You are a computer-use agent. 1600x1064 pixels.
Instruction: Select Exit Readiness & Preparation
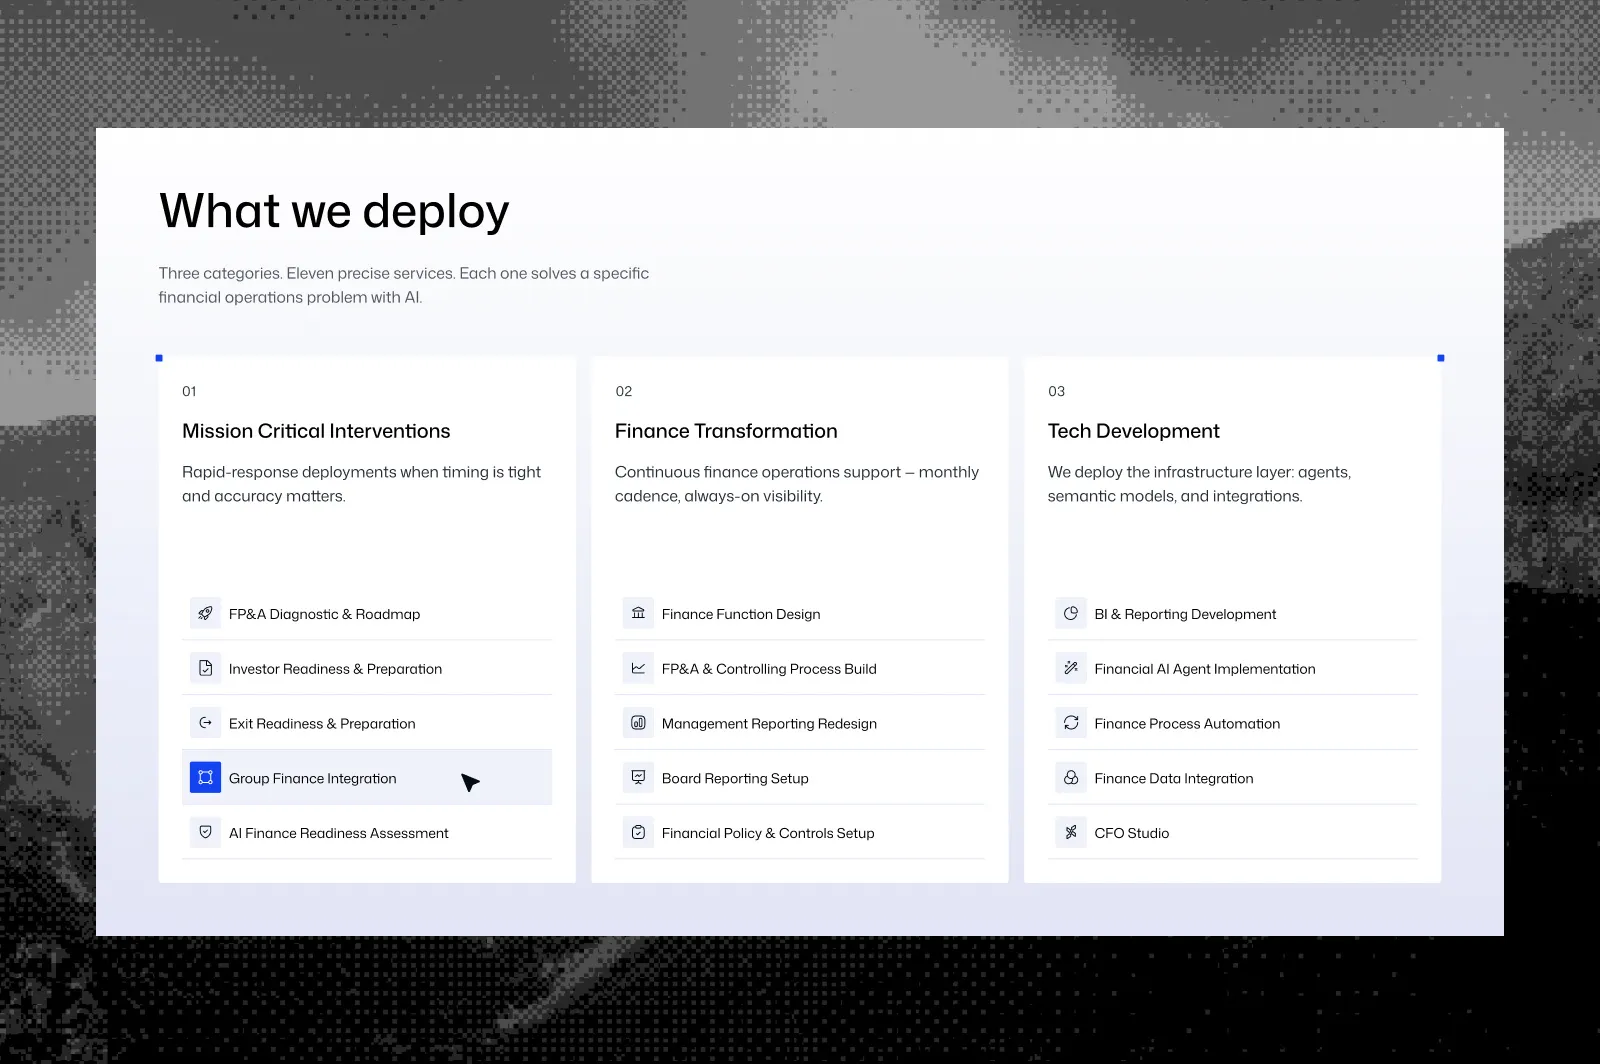(367, 723)
